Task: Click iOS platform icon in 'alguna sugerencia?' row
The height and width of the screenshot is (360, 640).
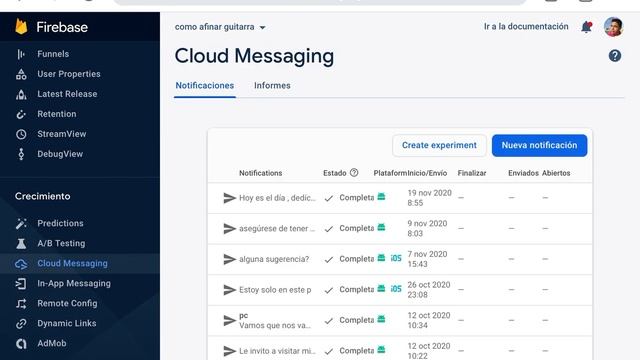Action: coord(396,258)
